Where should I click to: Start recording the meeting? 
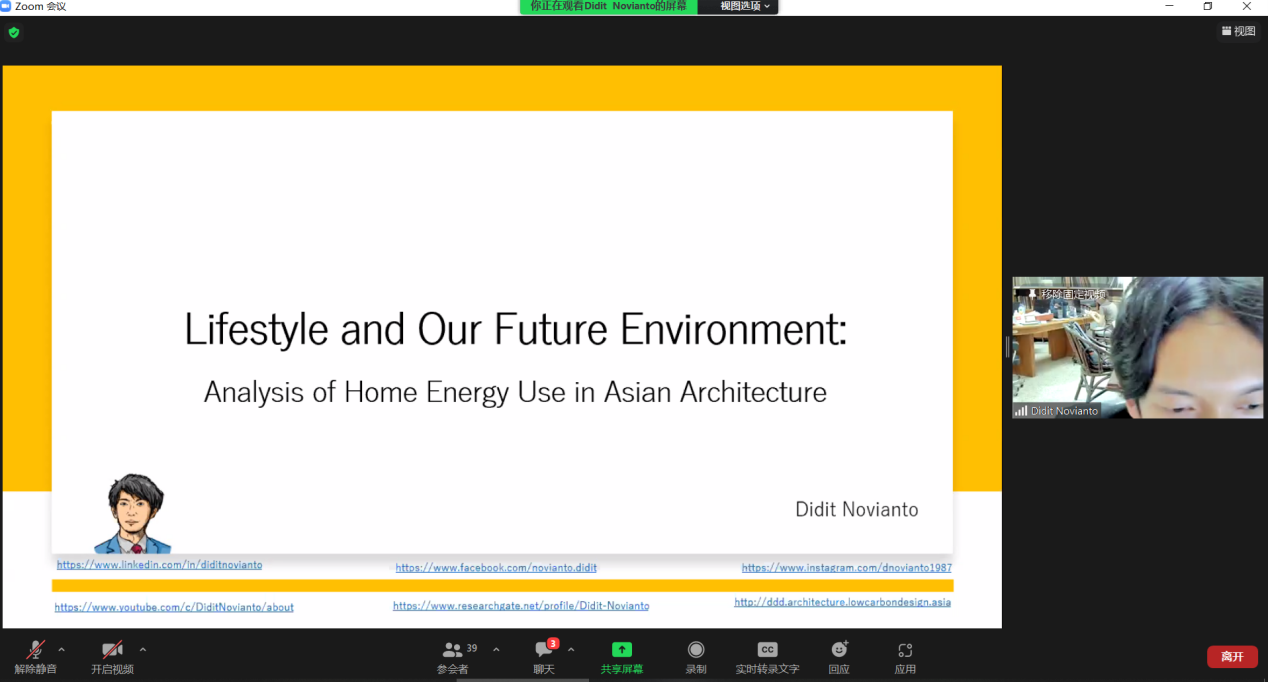pos(696,651)
